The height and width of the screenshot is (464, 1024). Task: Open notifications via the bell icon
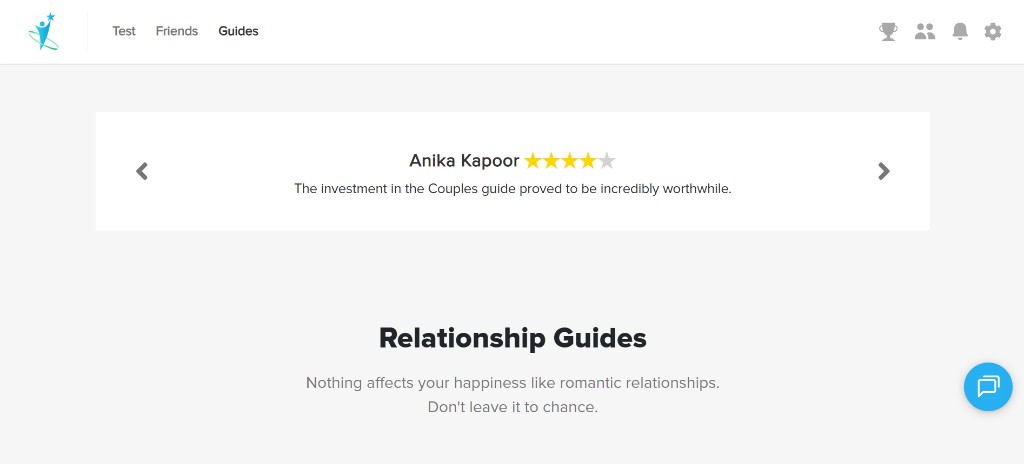959,31
